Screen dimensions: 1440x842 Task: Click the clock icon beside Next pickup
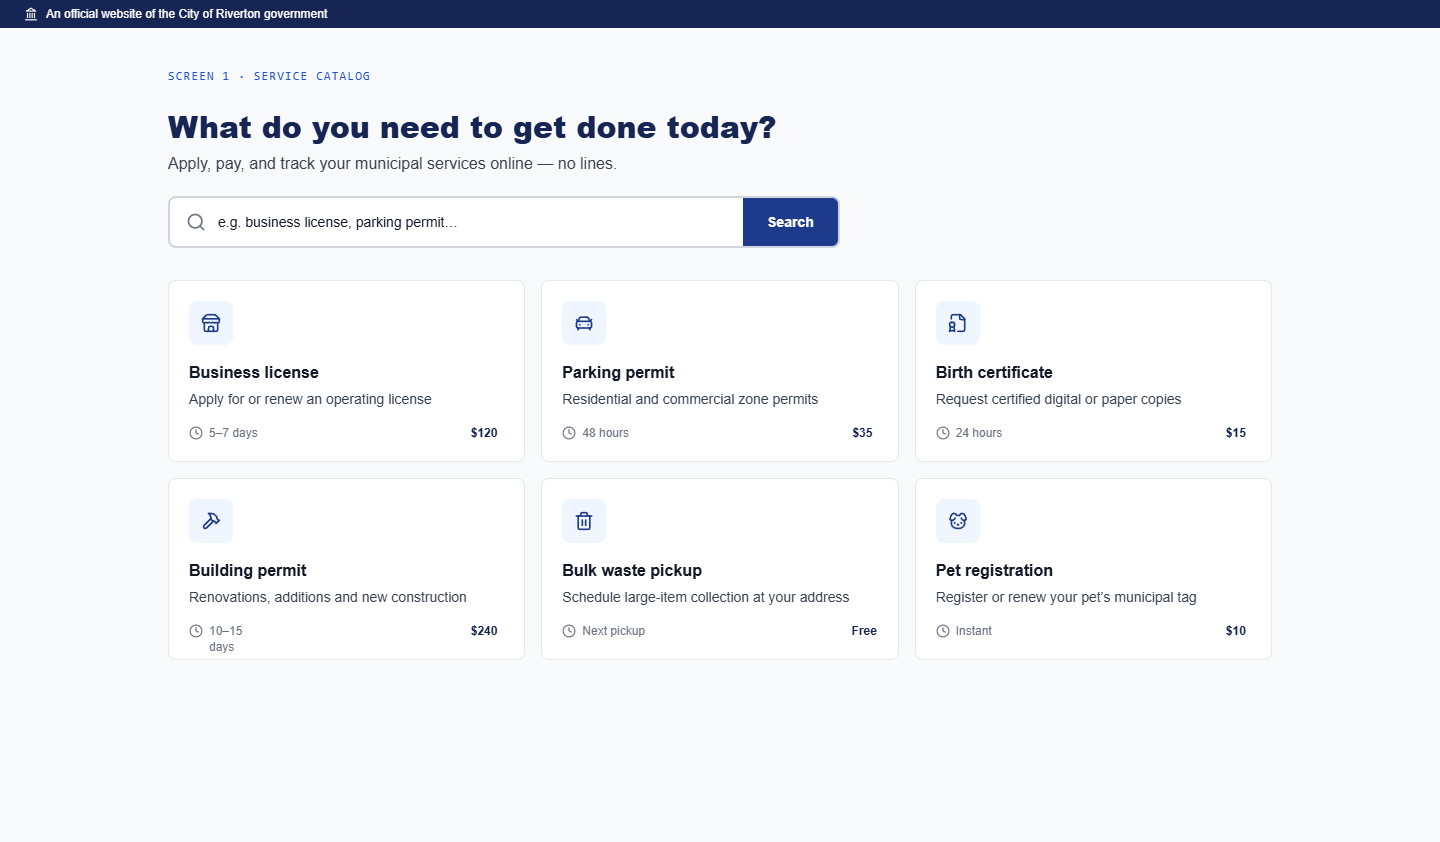(x=569, y=631)
